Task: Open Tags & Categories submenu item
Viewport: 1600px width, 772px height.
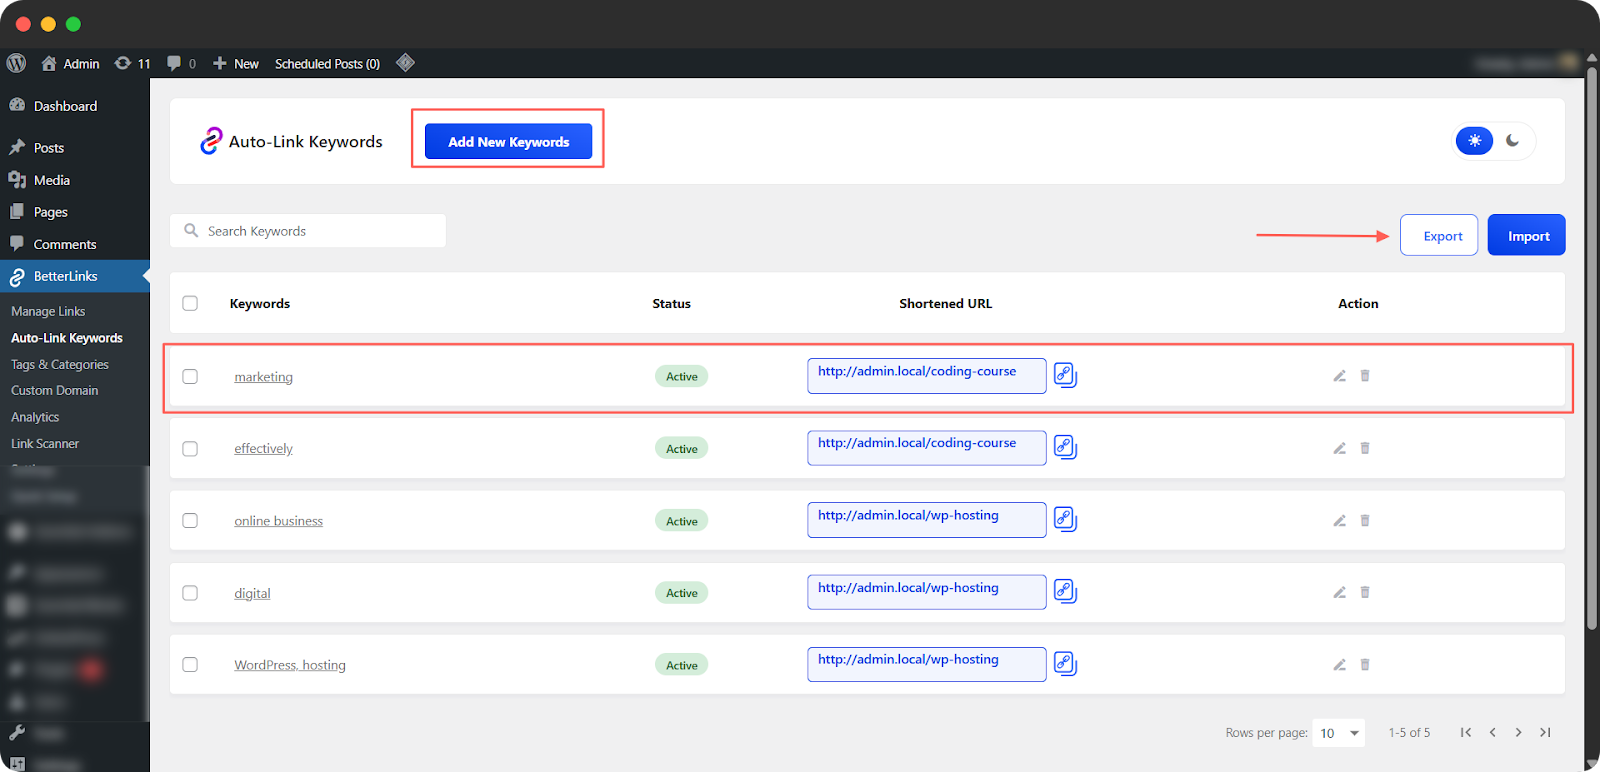Action: point(60,364)
